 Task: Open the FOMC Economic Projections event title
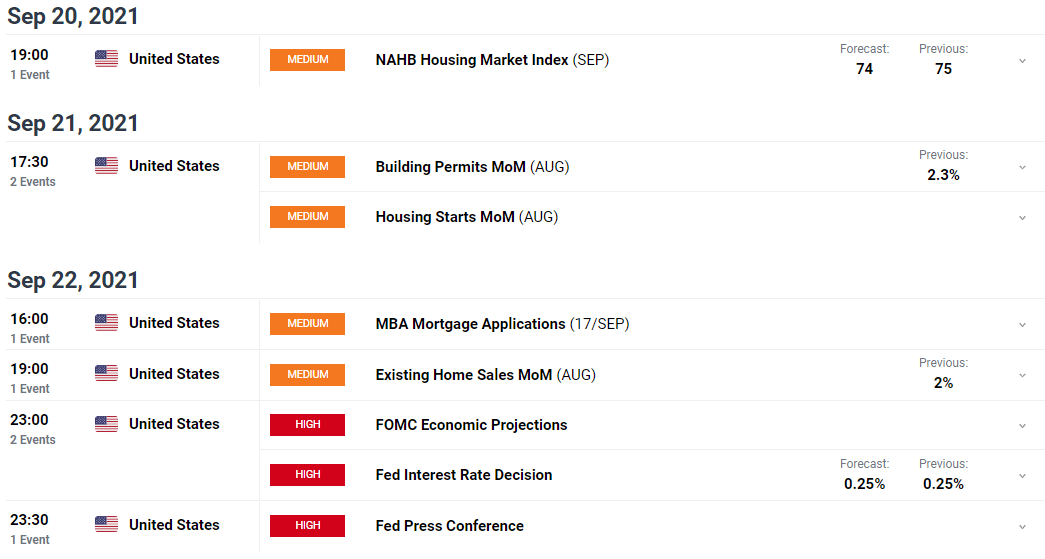(471, 425)
